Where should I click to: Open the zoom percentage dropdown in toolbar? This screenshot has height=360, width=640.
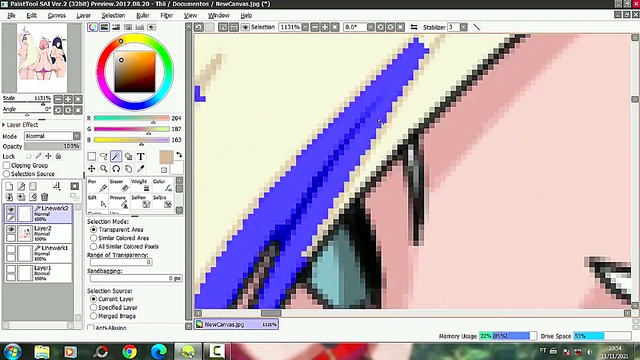click(305, 27)
